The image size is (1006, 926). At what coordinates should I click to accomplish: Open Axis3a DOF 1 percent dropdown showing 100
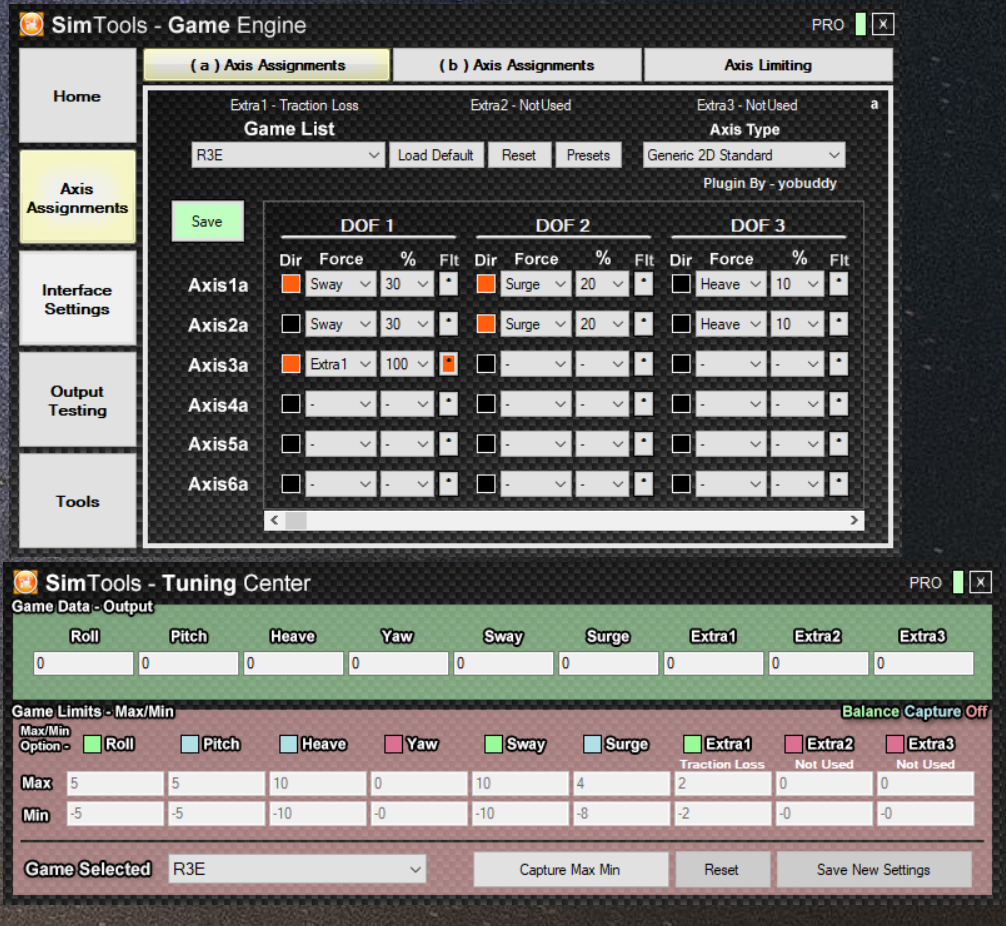(407, 364)
